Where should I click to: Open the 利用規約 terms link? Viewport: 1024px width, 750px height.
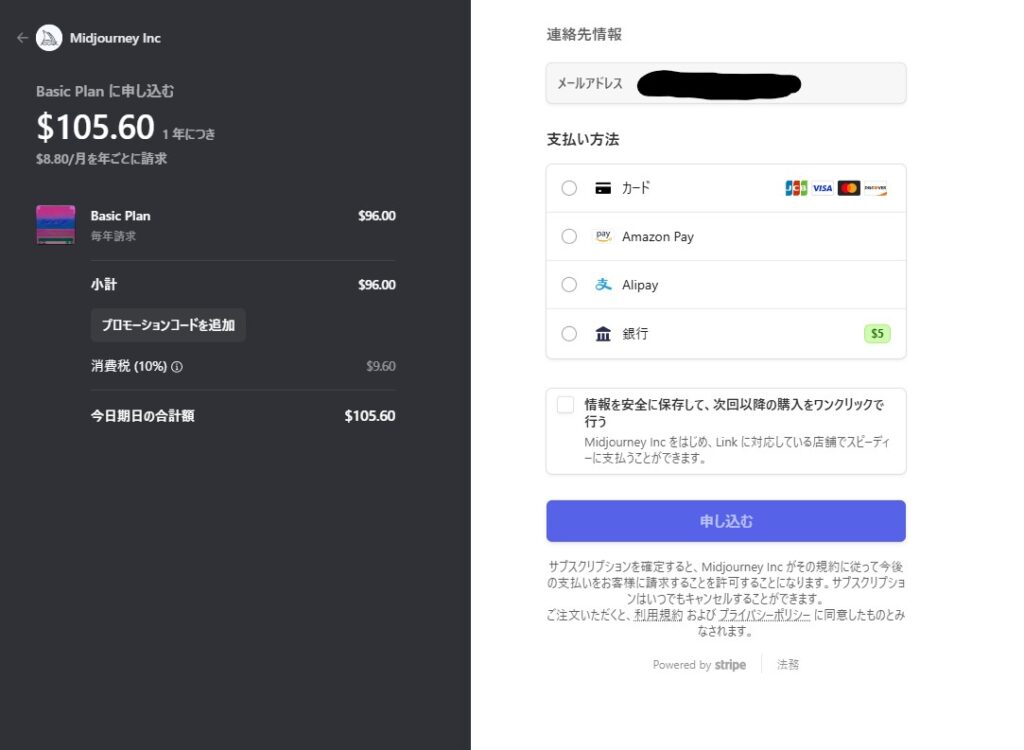pyautogui.click(x=658, y=615)
